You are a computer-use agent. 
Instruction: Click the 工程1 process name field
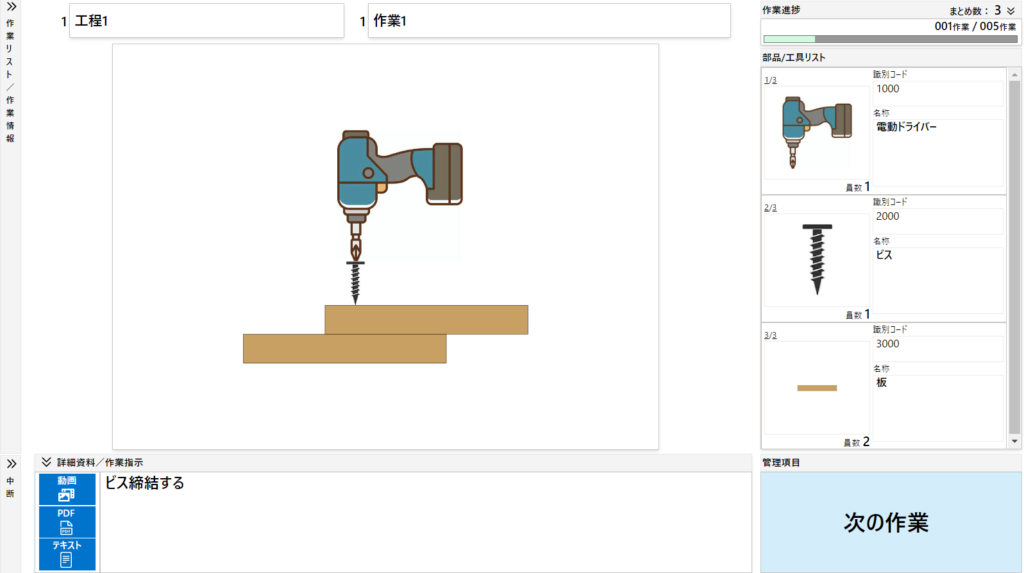pyautogui.click(x=206, y=21)
